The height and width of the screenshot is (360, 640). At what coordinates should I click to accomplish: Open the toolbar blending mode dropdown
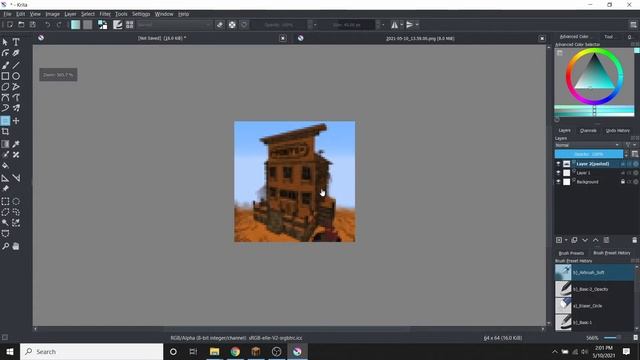click(x=174, y=25)
